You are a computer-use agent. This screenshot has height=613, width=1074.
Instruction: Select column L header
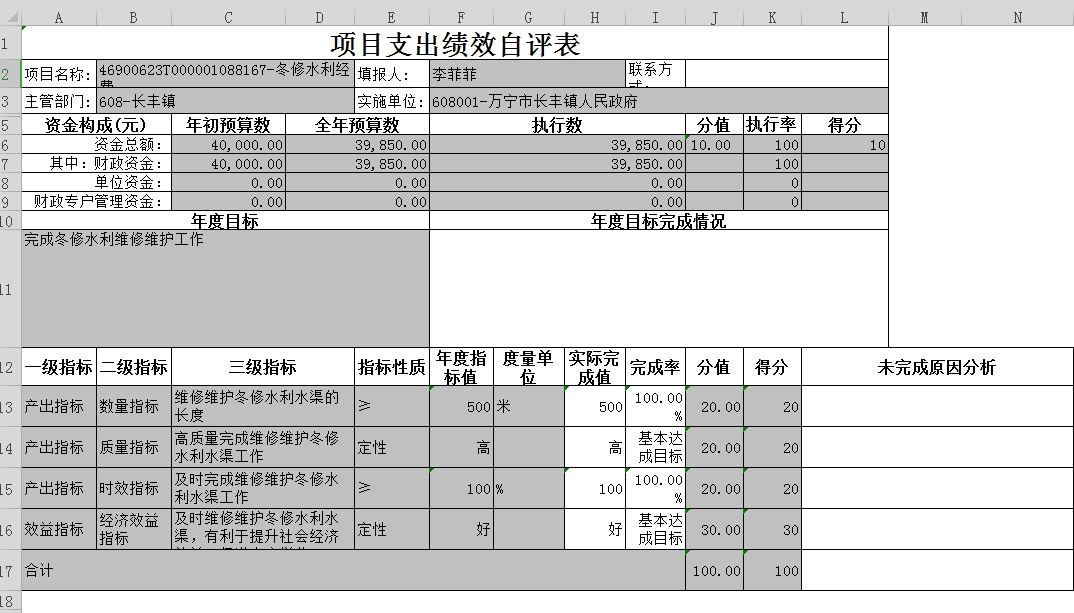point(844,17)
